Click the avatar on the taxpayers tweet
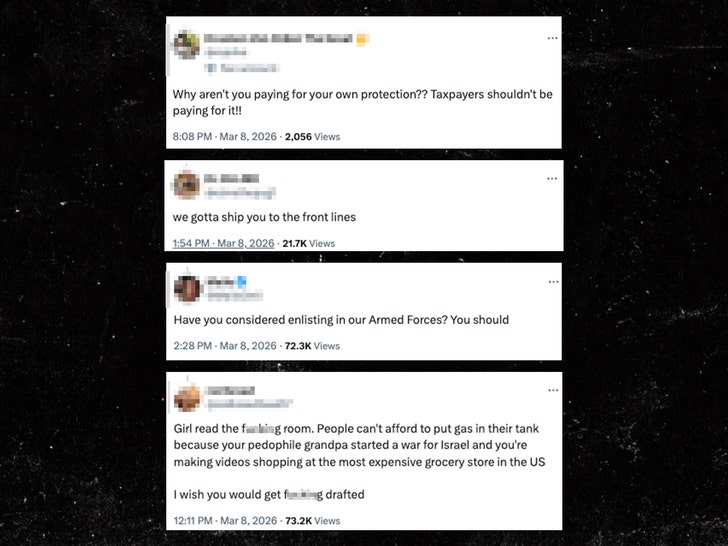Viewport: 728px width, 546px height. point(186,46)
